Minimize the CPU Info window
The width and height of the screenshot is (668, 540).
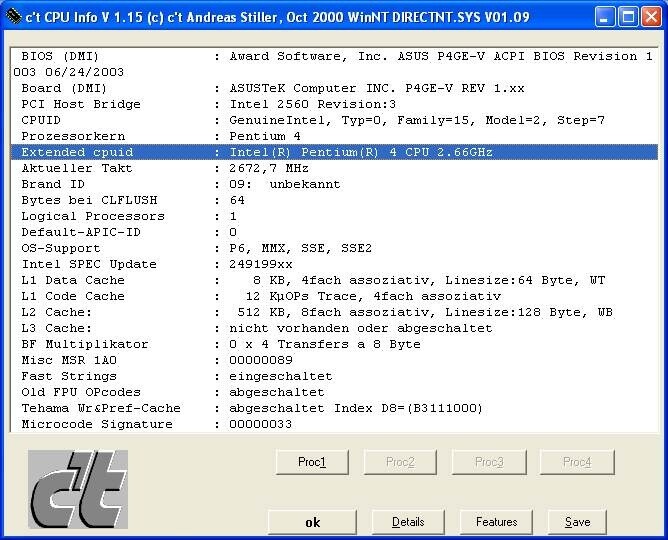(x=605, y=17)
